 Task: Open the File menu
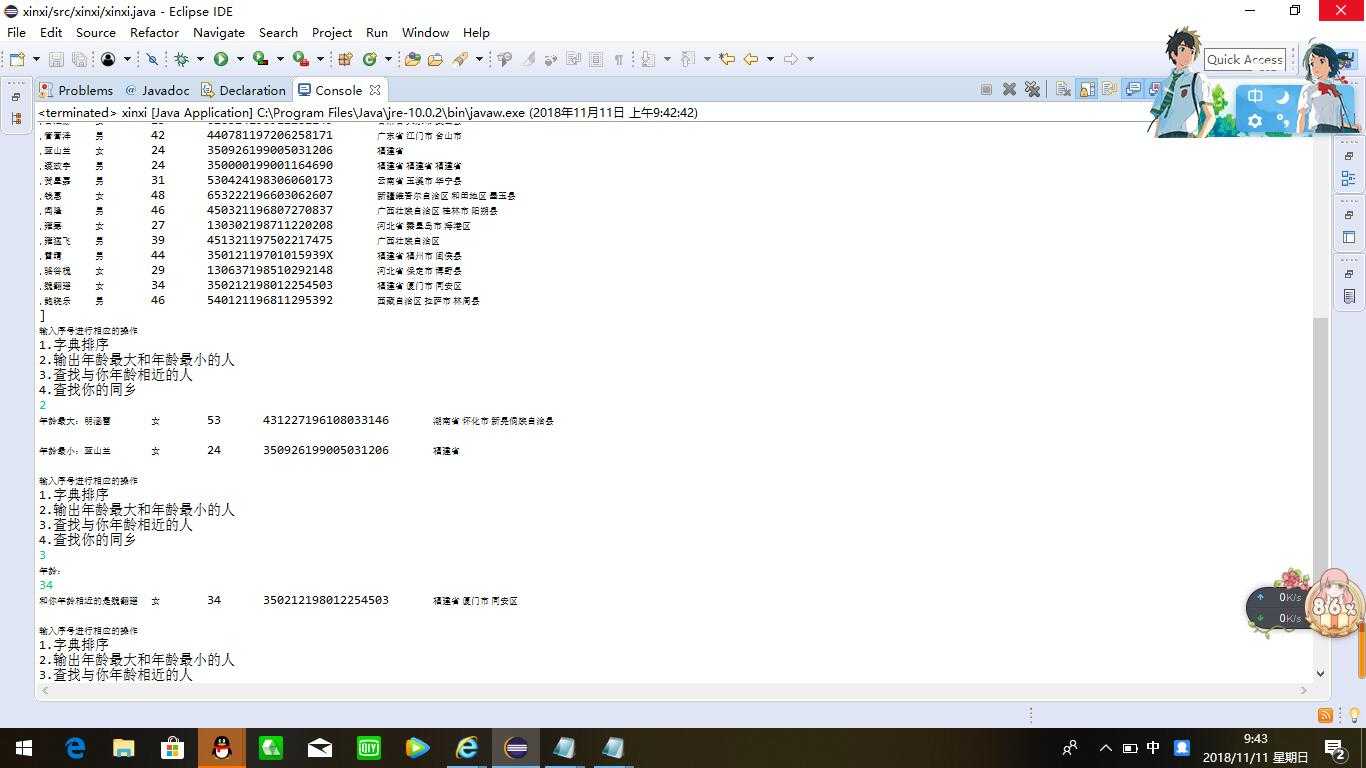pyautogui.click(x=17, y=32)
